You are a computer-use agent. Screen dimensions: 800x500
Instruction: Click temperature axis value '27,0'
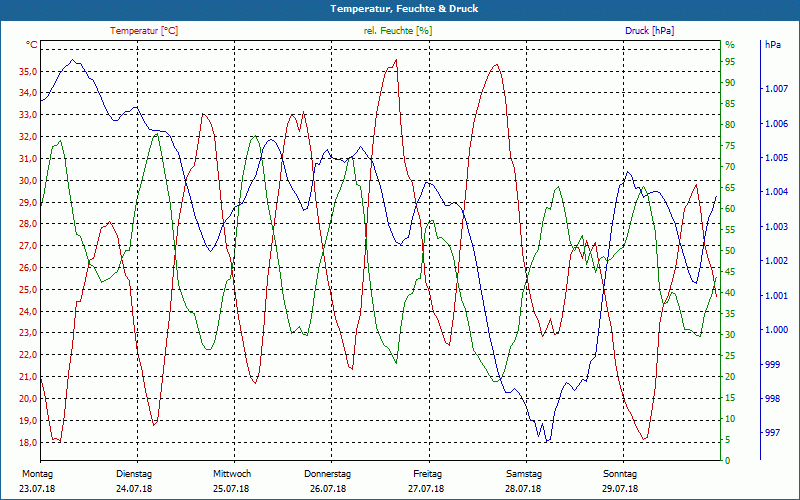click(28, 246)
